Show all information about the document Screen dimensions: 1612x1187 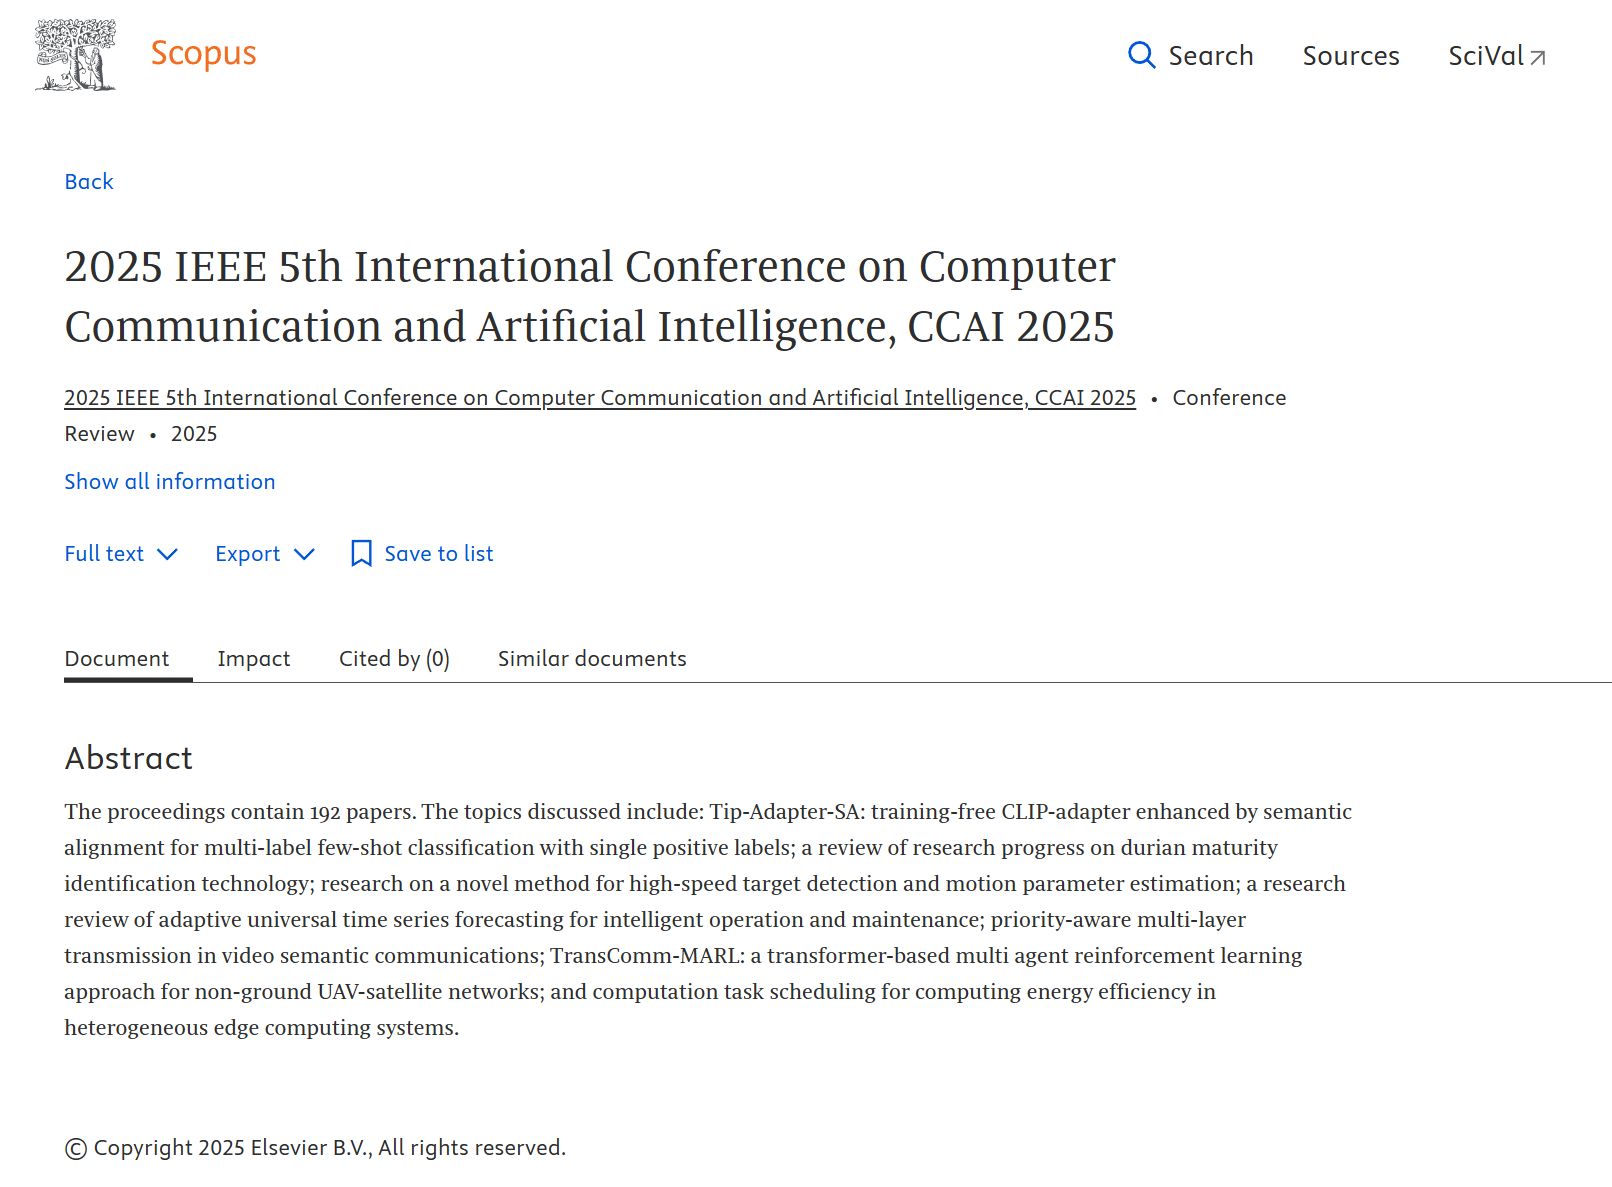(x=169, y=481)
